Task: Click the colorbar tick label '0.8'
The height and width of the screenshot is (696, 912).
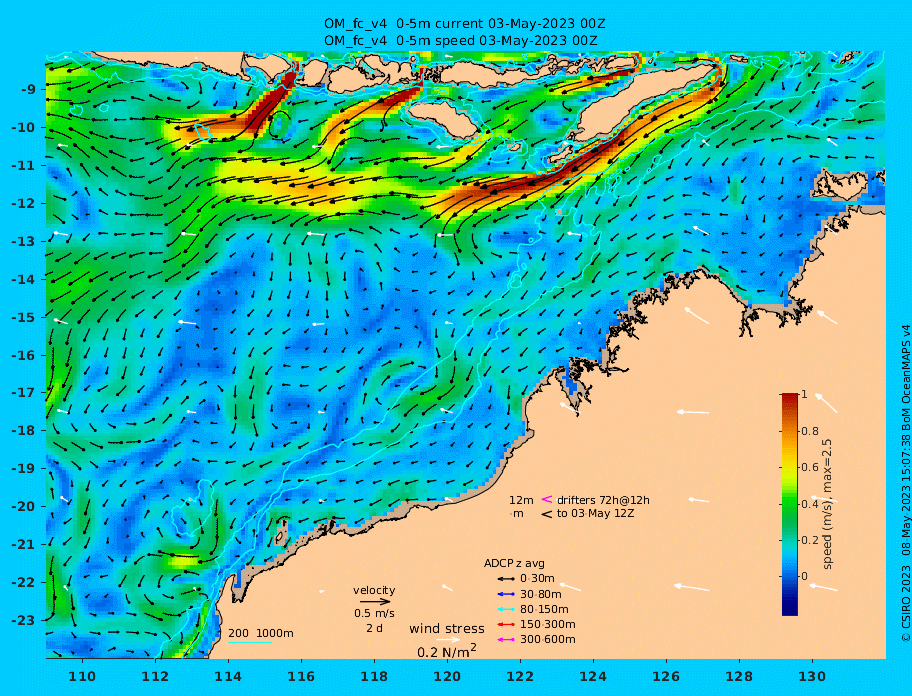Action: [x=810, y=431]
